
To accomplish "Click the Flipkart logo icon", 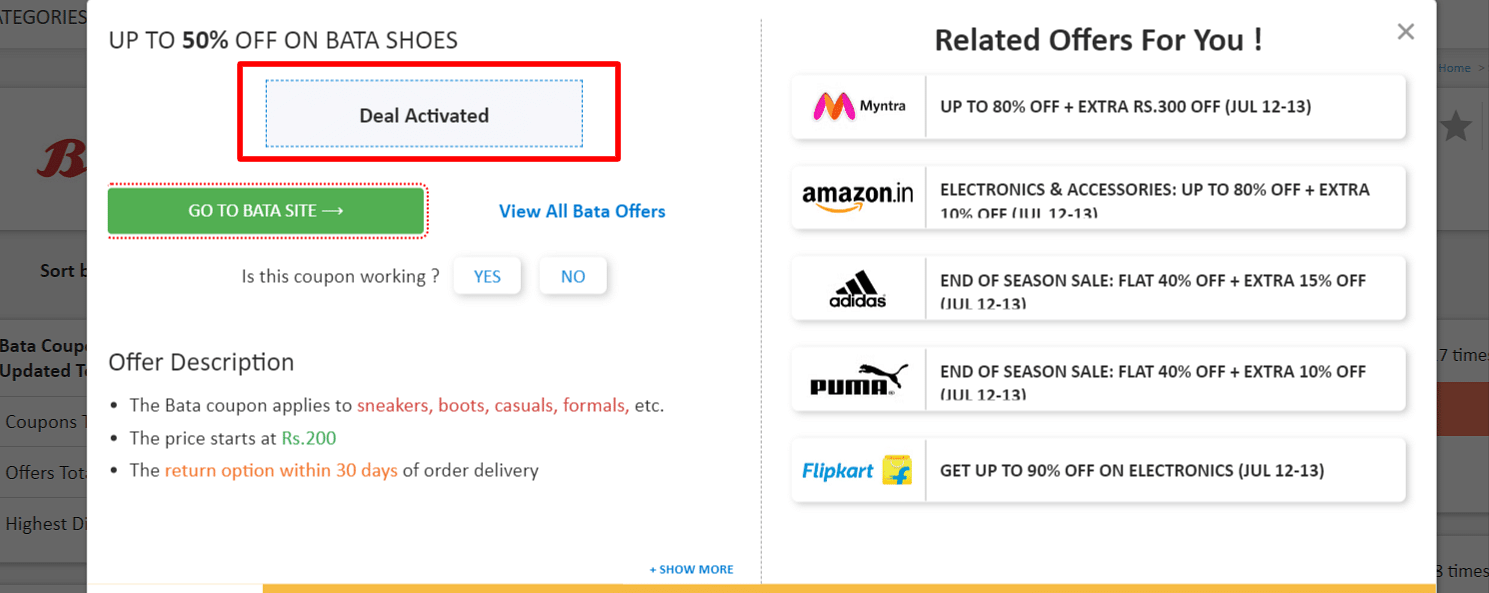I will [858, 470].
